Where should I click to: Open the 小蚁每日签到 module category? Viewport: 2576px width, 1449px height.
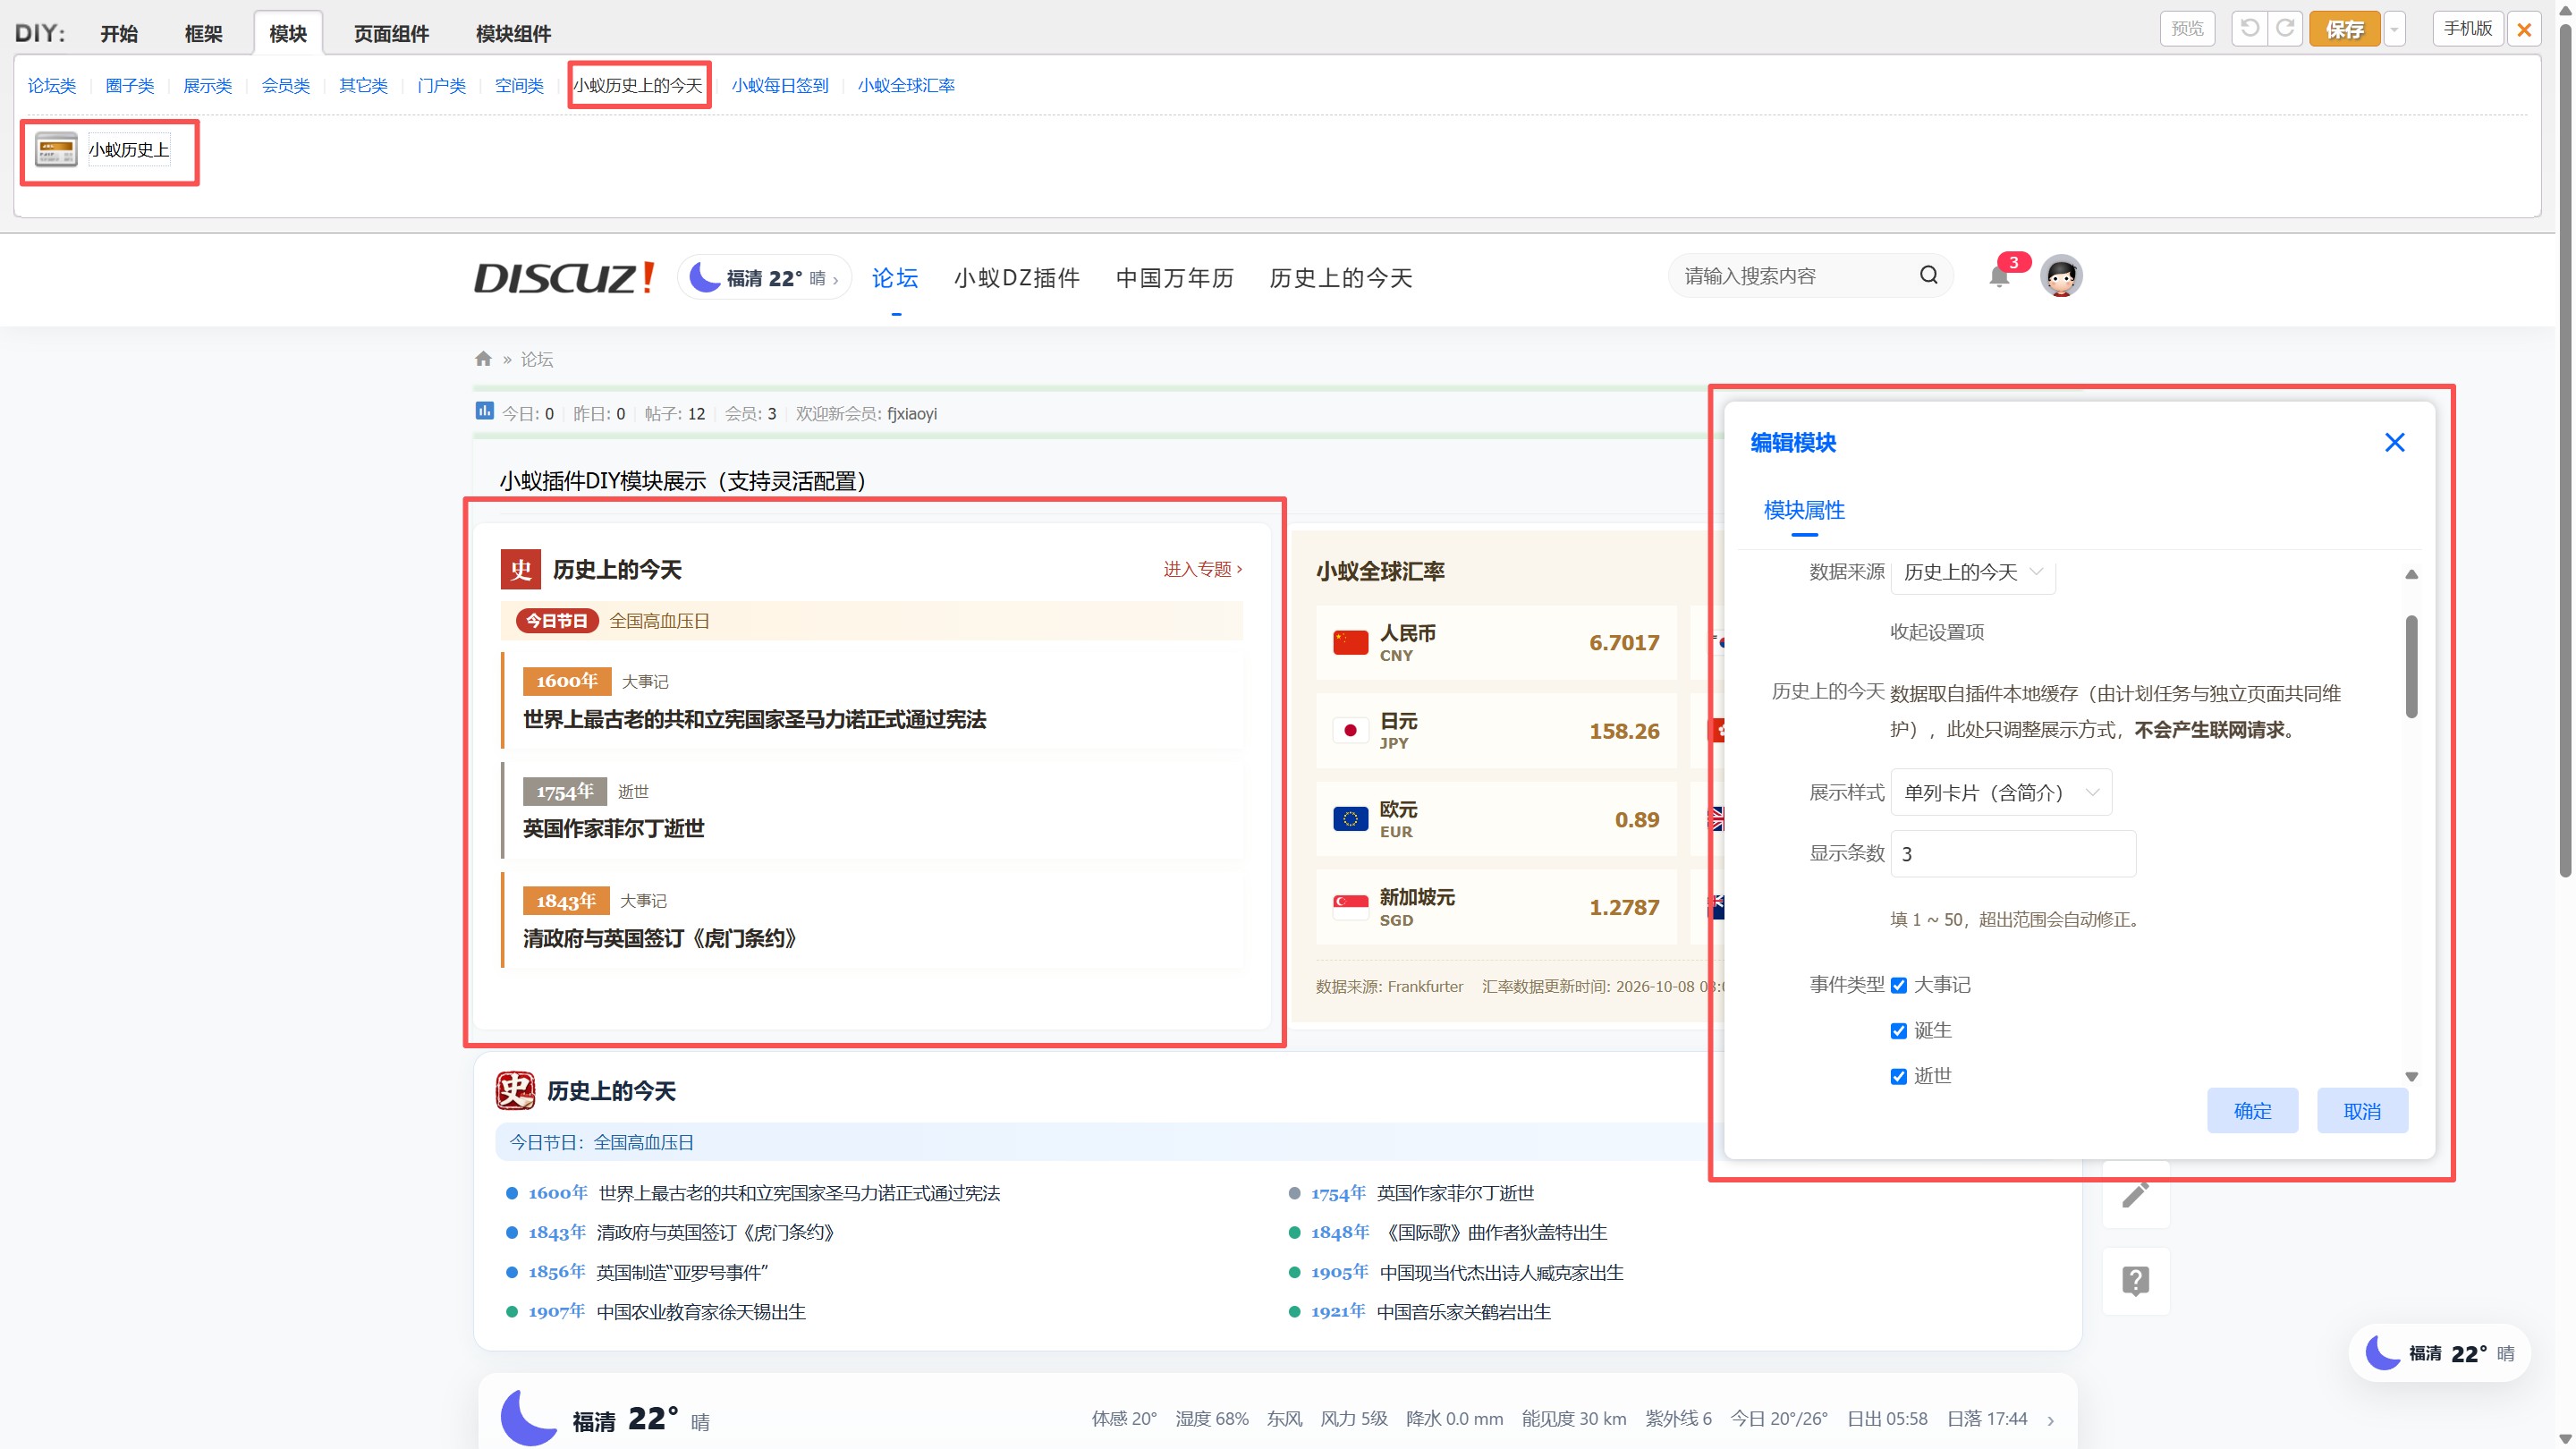click(780, 86)
